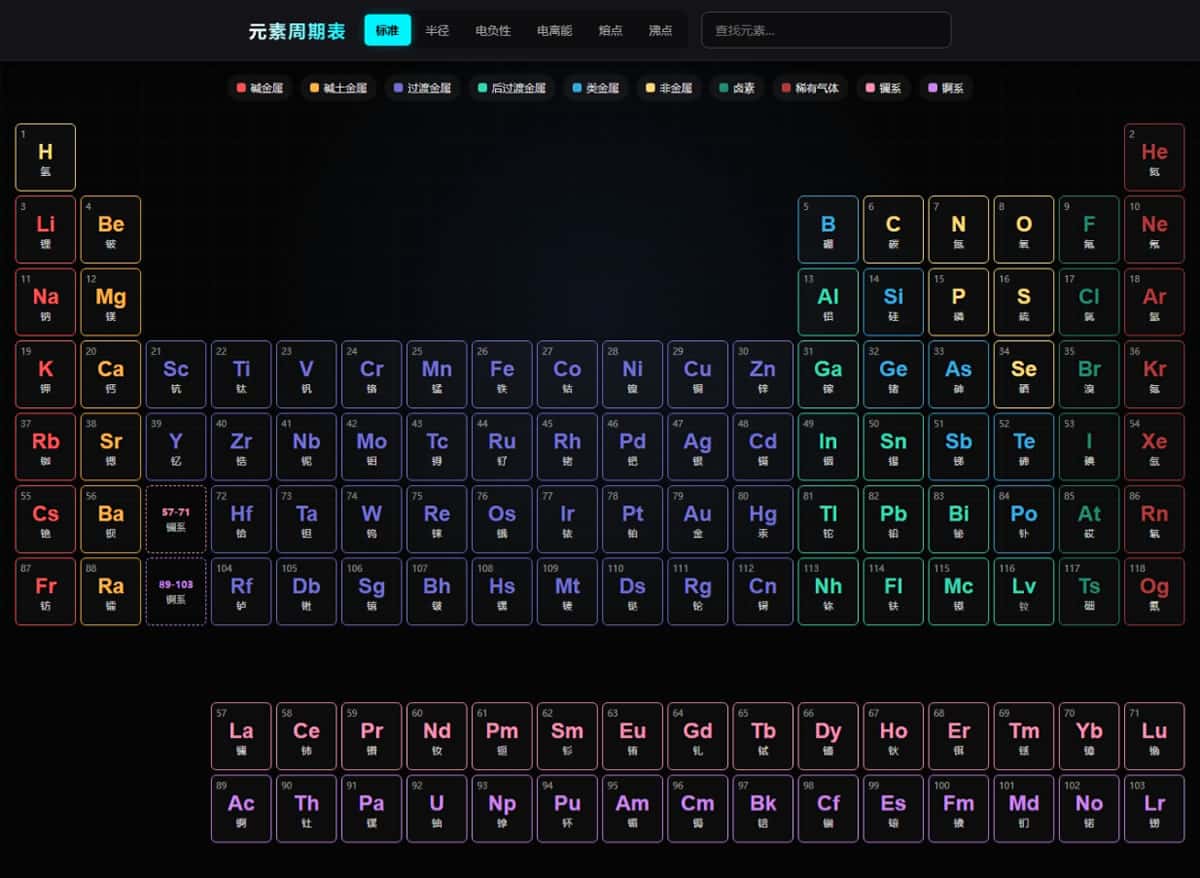Select the Hydrogen (H) element tile
Image resolution: width=1200 pixels, height=878 pixels.
[x=45, y=157]
